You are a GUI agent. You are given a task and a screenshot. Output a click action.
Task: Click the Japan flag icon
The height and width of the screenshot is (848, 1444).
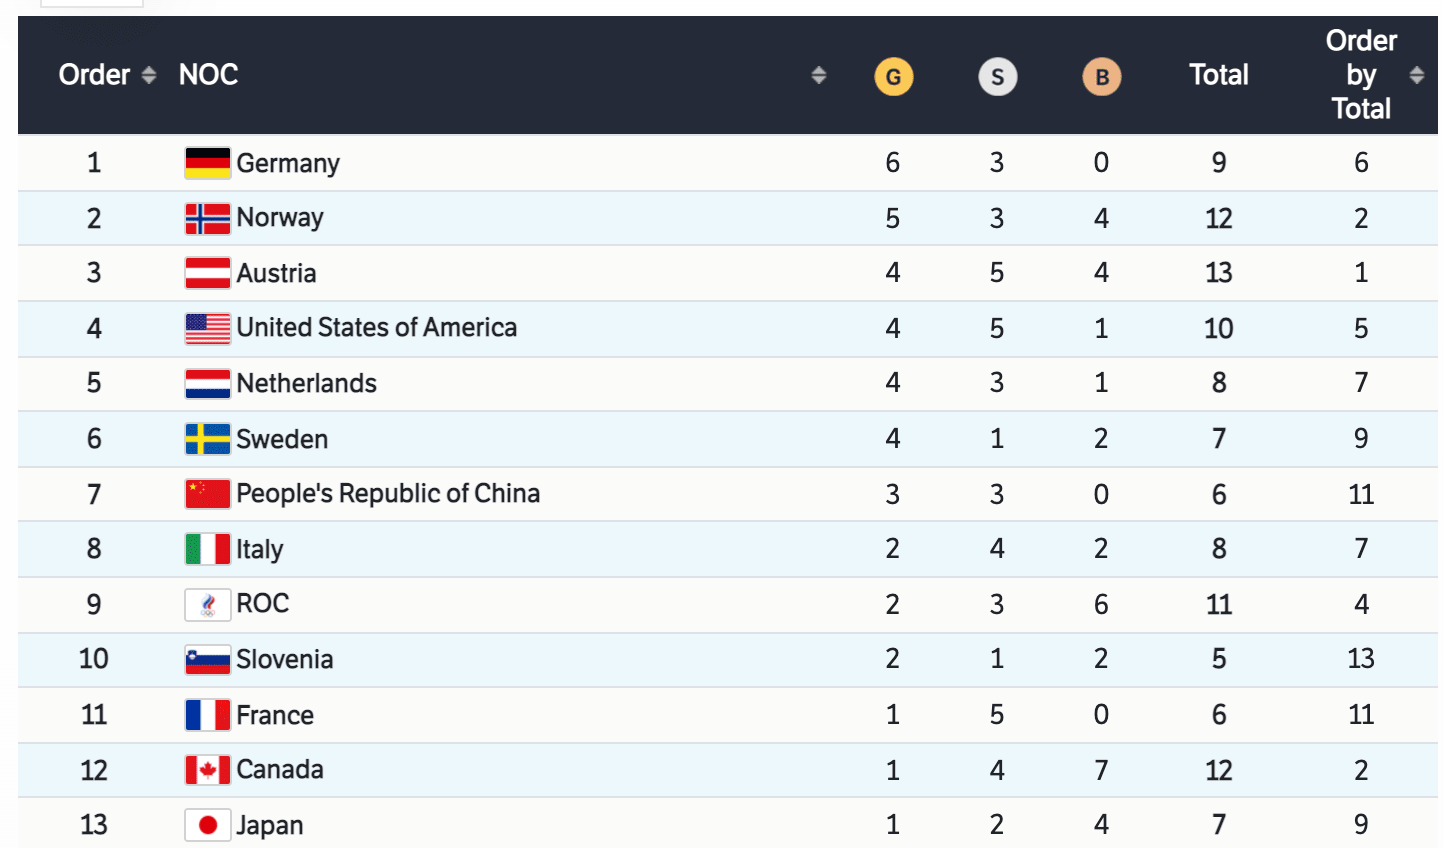coord(208,825)
